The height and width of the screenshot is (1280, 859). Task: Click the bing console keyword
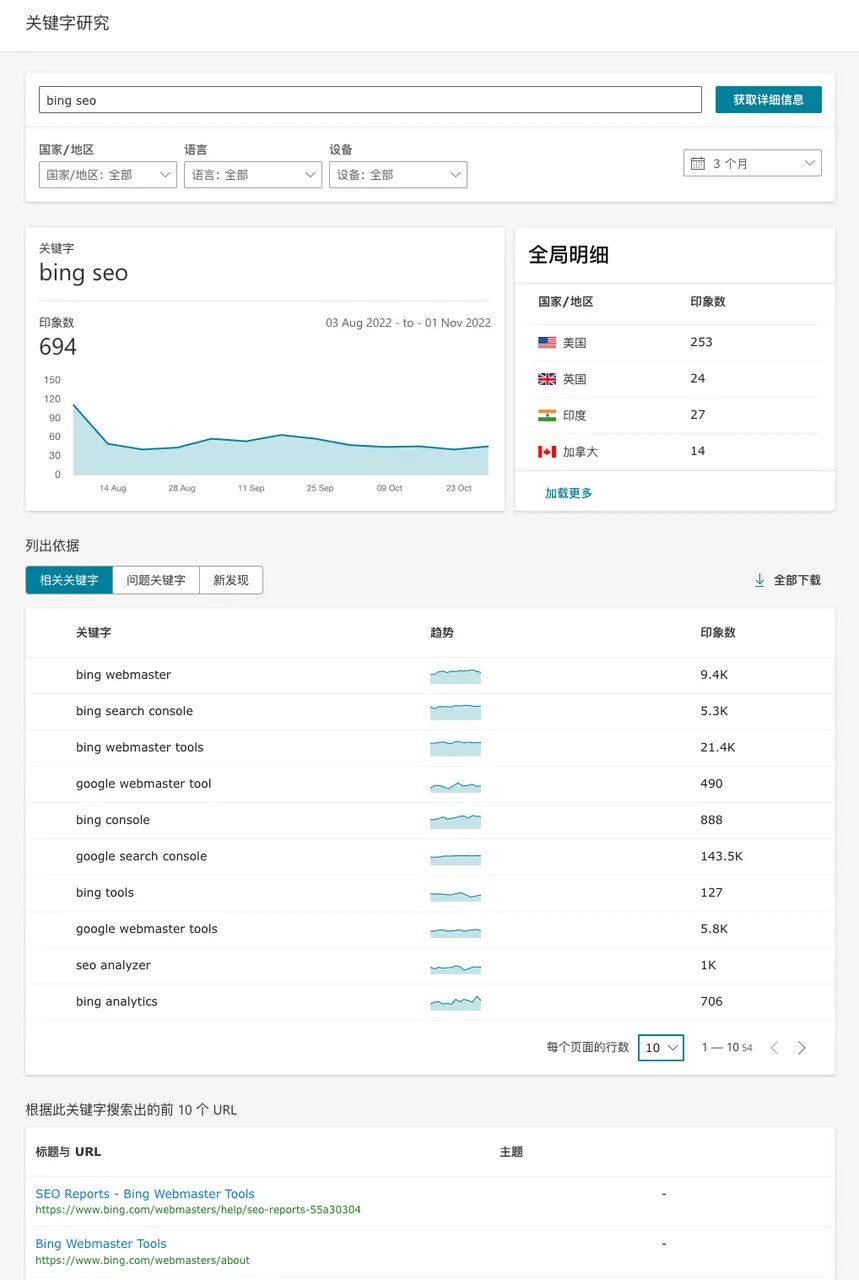pyautogui.click(x=113, y=820)
